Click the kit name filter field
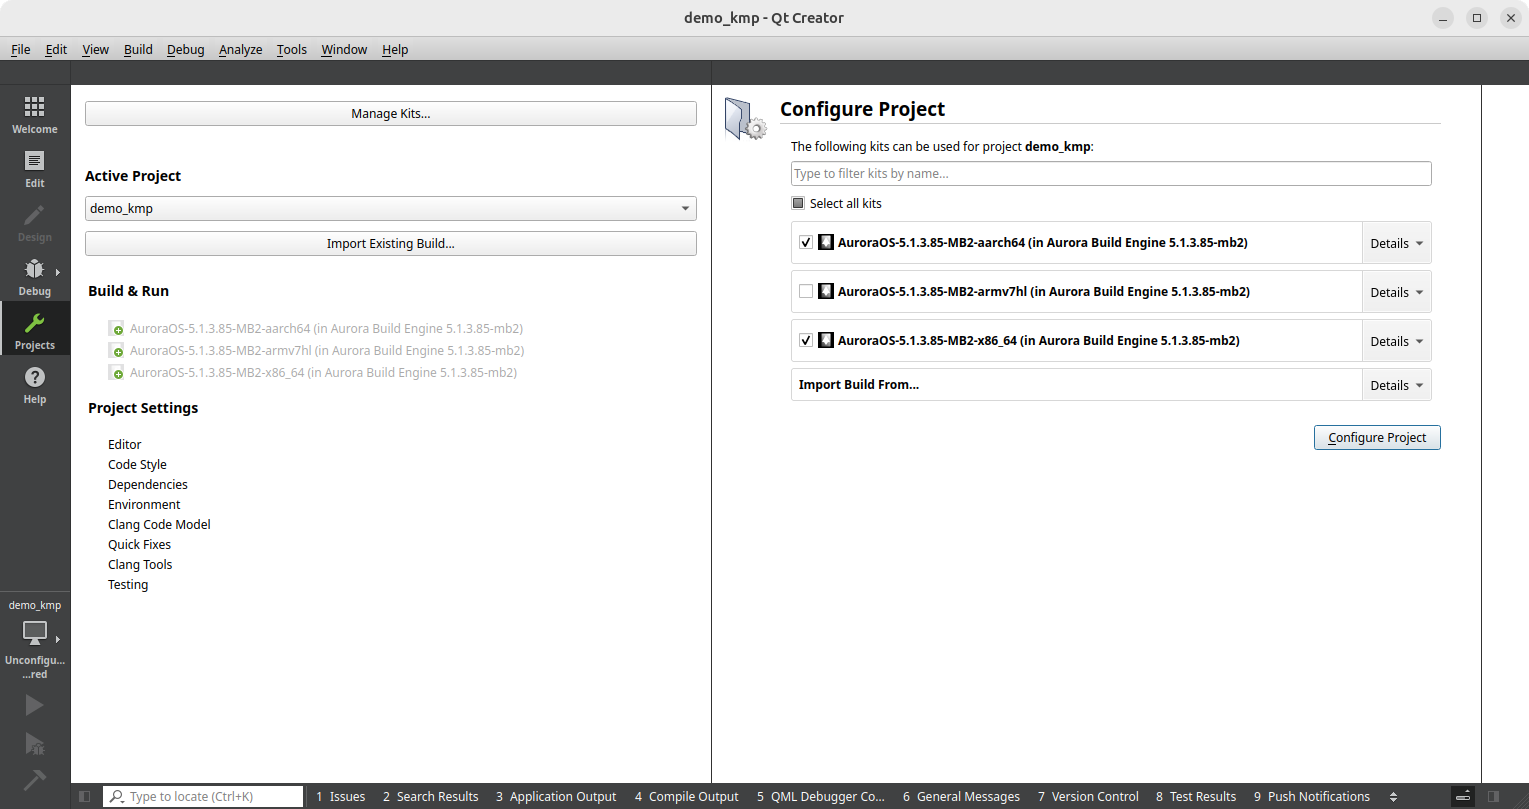This screenshot has width=1529, height=809. click(1110, 174)
